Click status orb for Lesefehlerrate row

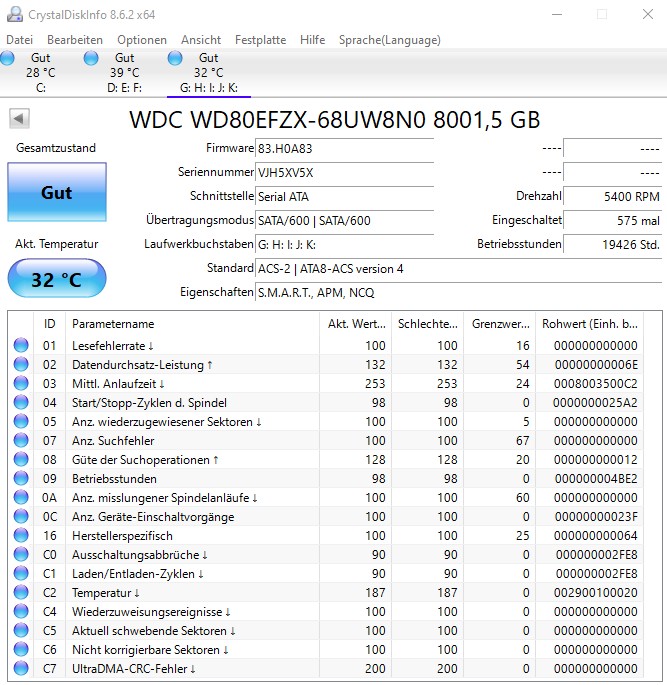pyautogui.click(x=21, y=345)
